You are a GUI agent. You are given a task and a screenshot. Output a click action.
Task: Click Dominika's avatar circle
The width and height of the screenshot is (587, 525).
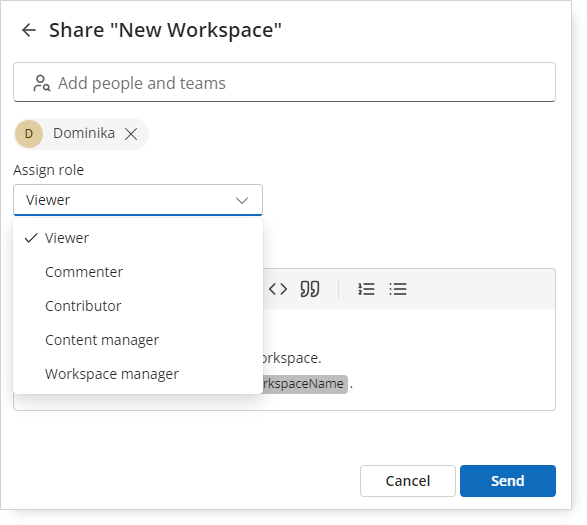29,134
